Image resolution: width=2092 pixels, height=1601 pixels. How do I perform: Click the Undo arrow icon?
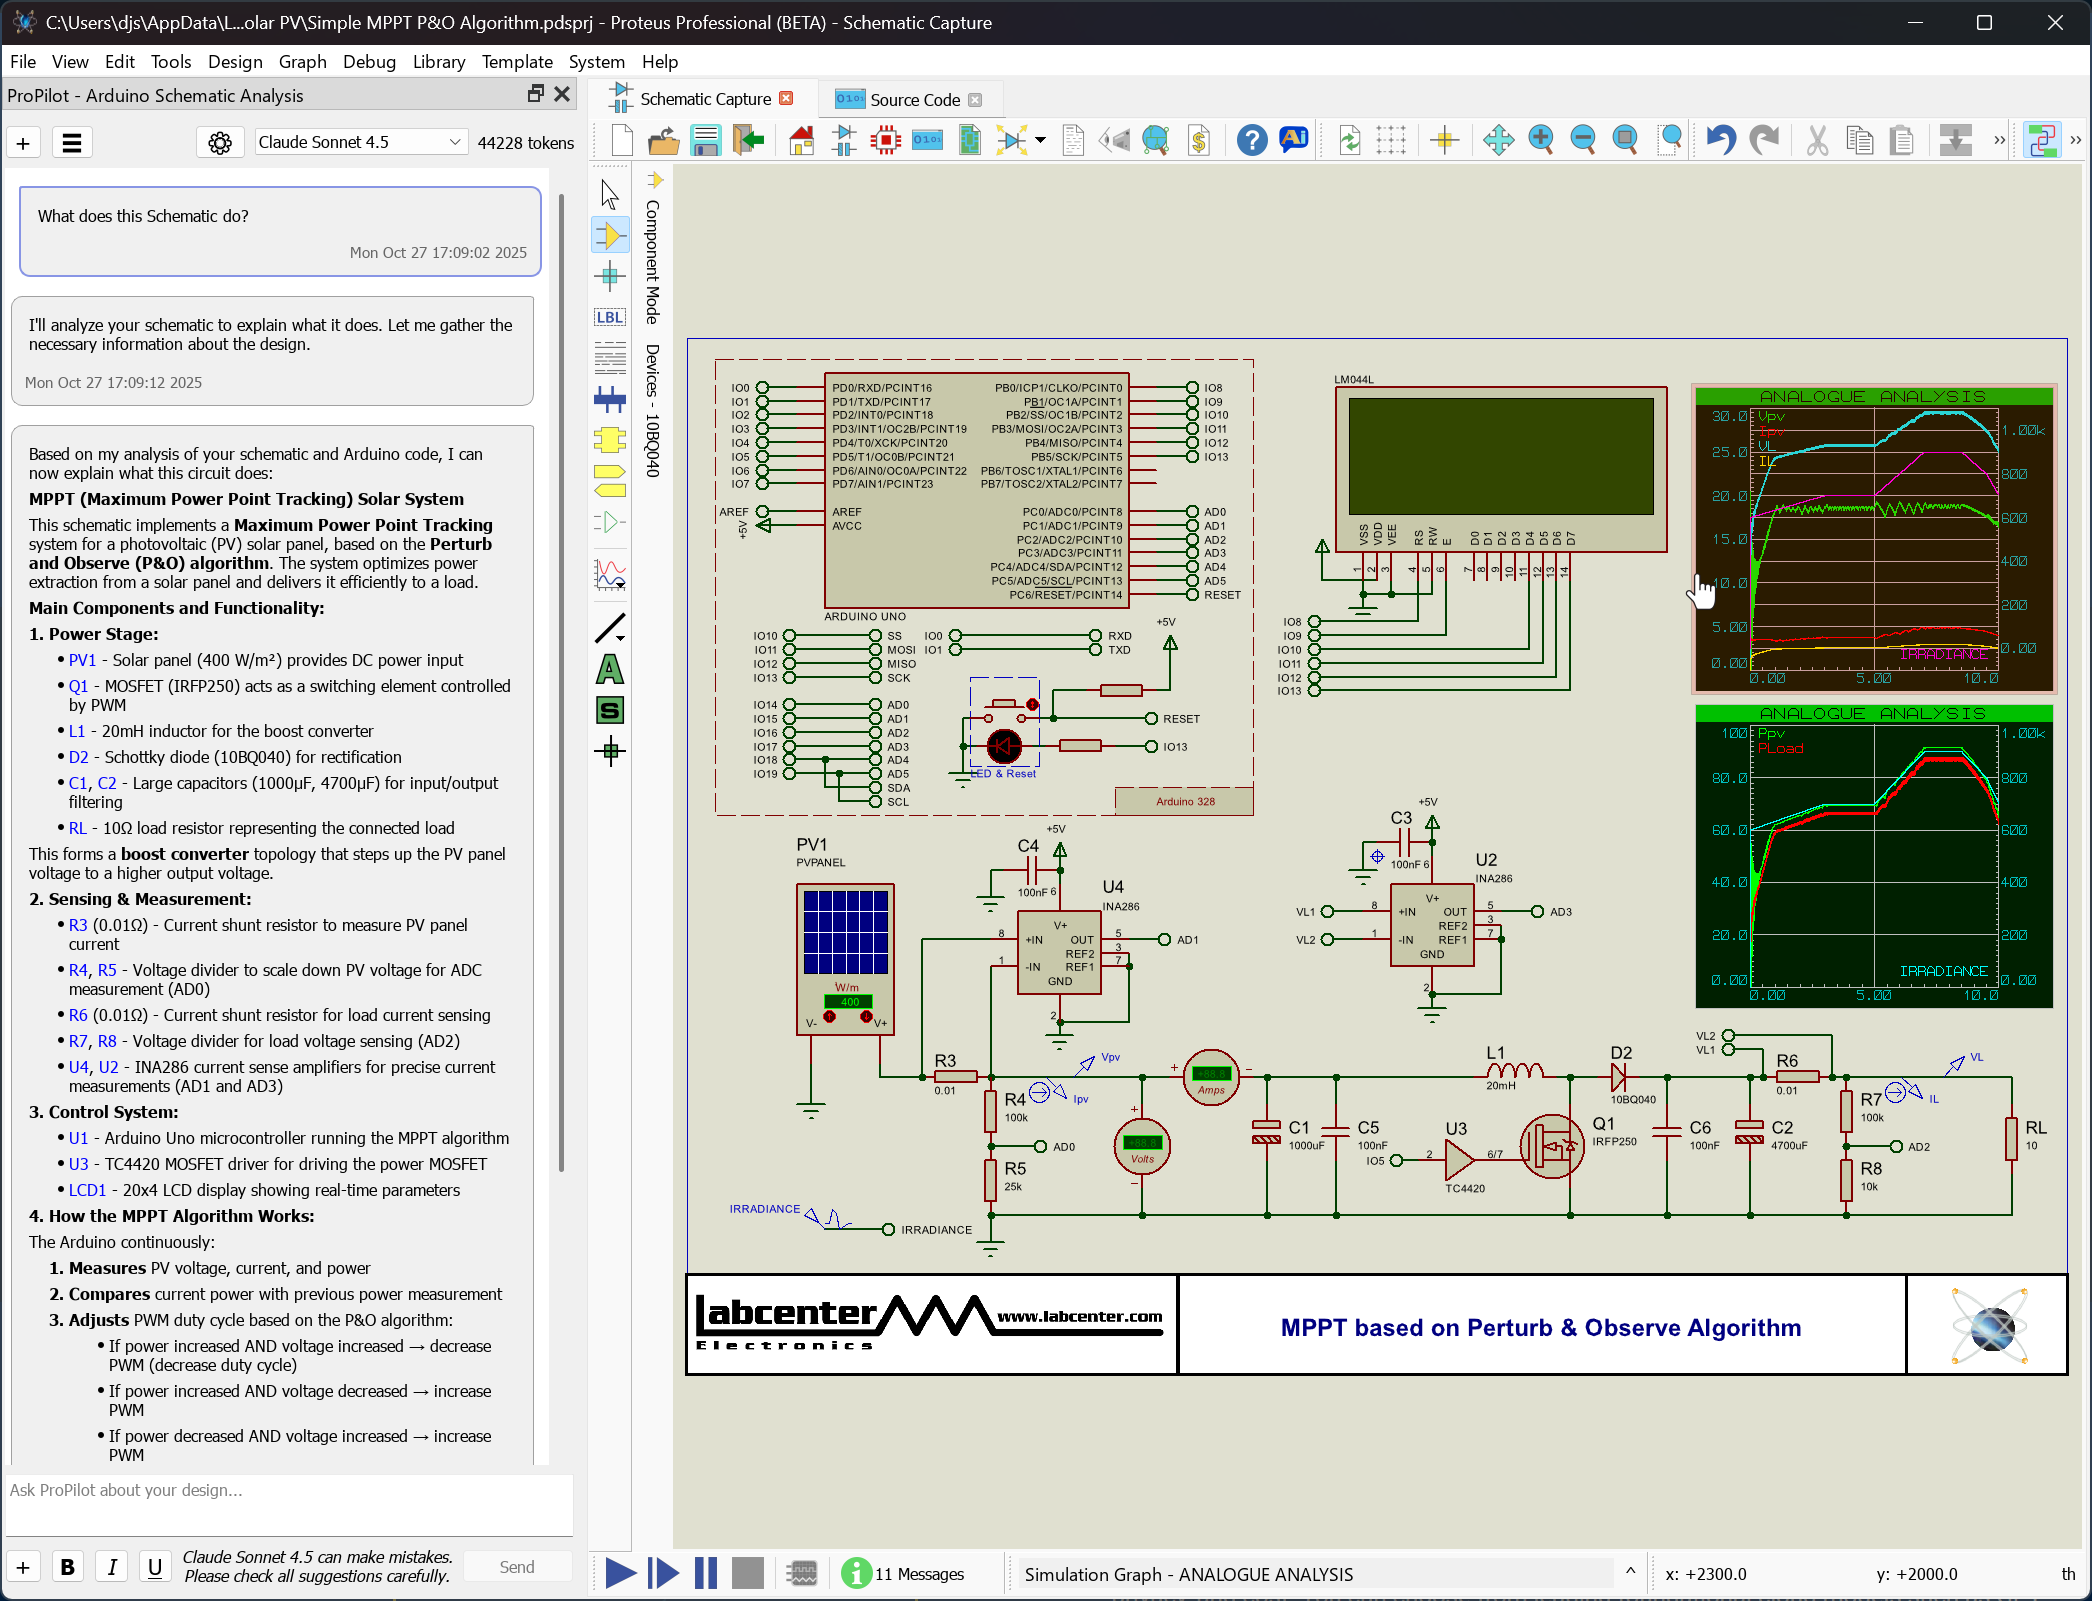click(x=1720, y=140)
